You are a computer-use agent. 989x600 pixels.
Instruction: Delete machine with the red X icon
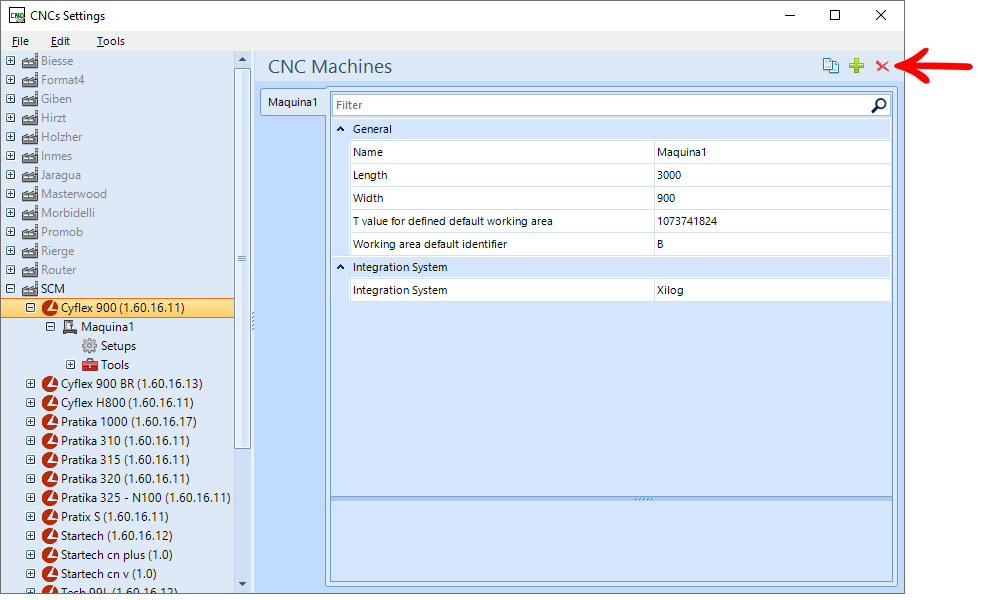point(882,66)
